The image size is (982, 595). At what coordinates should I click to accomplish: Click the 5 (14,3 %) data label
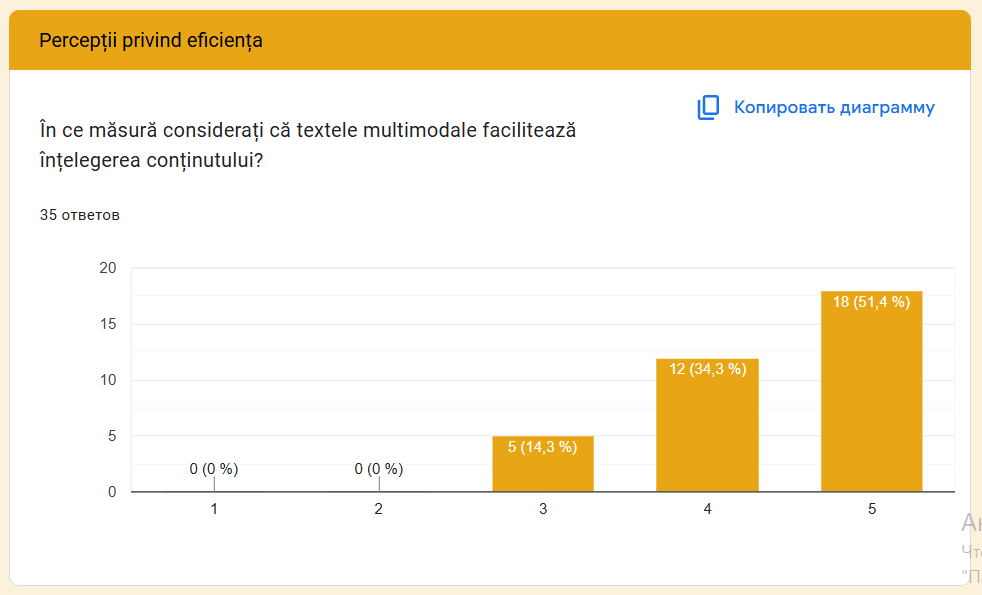543,447
